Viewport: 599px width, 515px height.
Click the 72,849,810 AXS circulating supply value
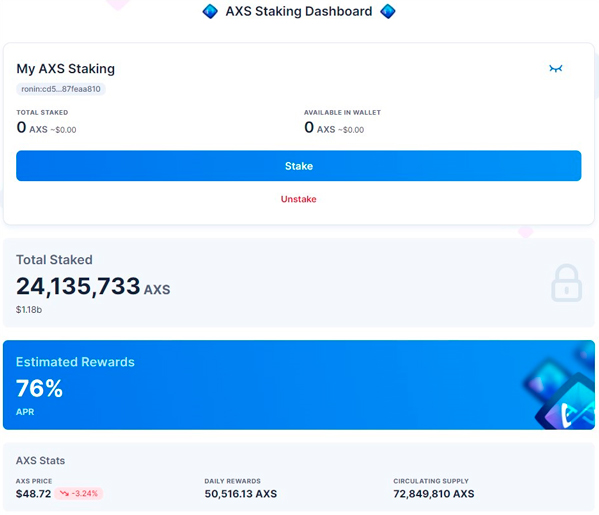pos(434,494)
